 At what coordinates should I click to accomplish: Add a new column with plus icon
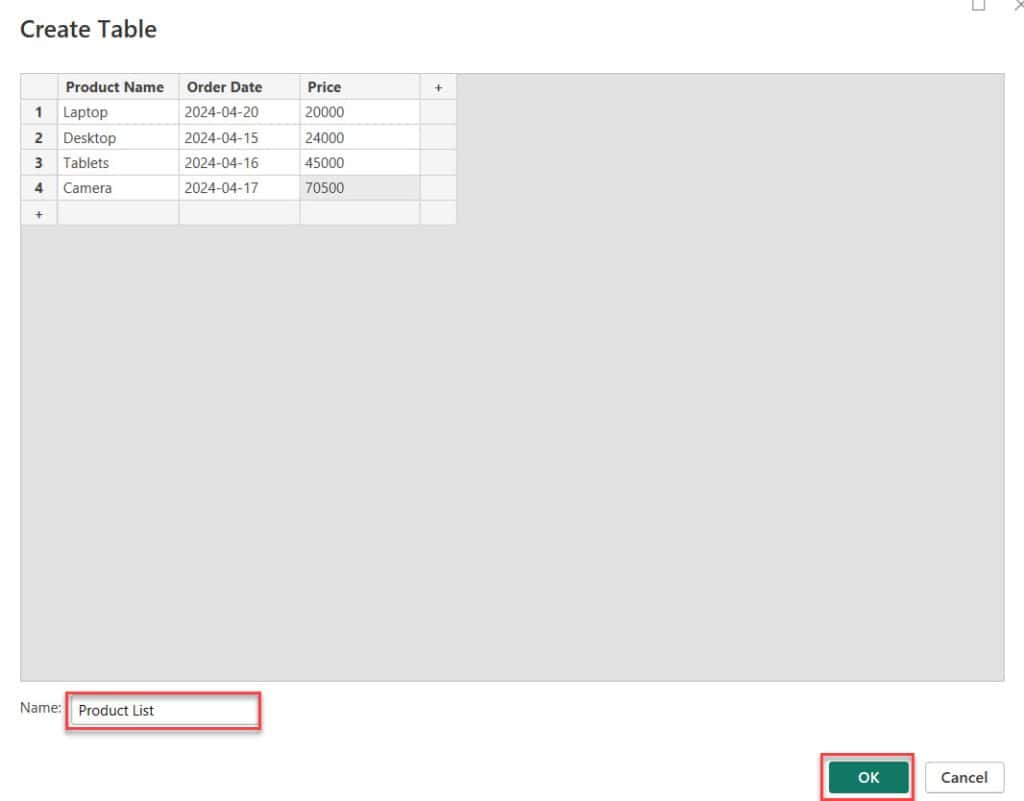(x=438, y=87)
